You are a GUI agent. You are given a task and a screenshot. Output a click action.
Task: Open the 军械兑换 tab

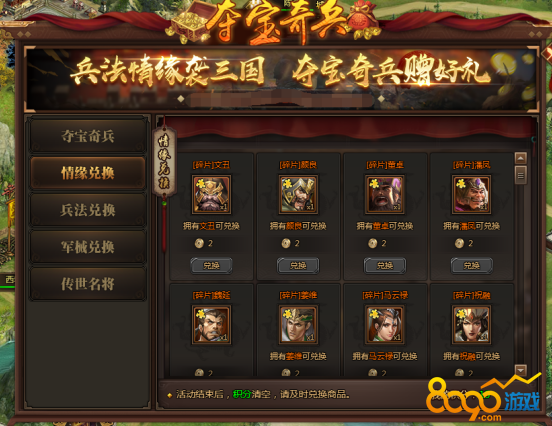pos(88,247)
